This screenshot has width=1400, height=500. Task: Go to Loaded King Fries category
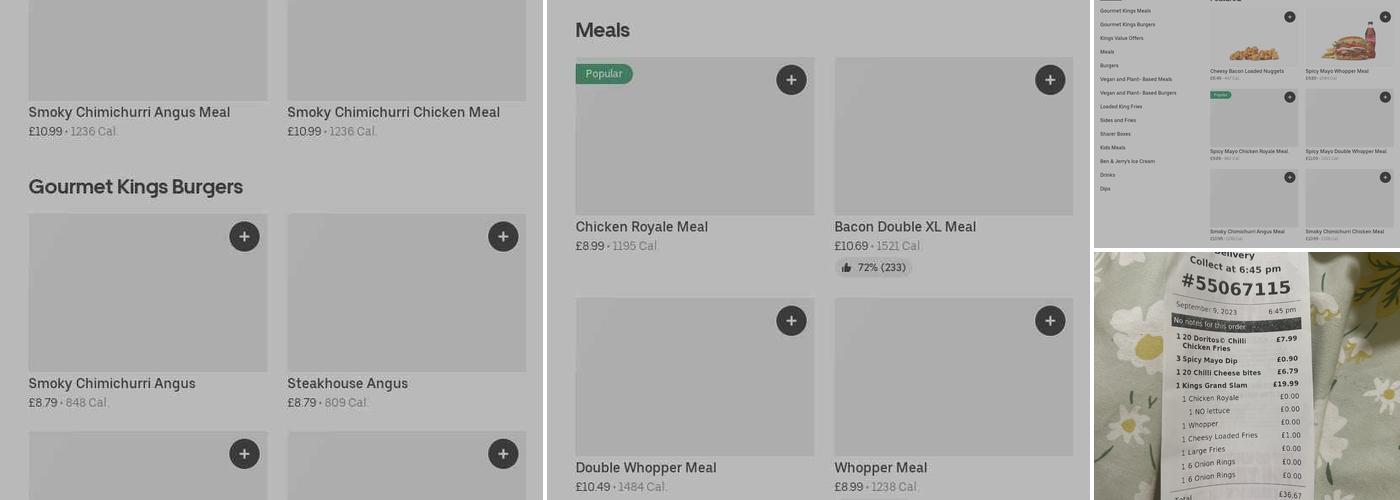[x=1121, y=106]
